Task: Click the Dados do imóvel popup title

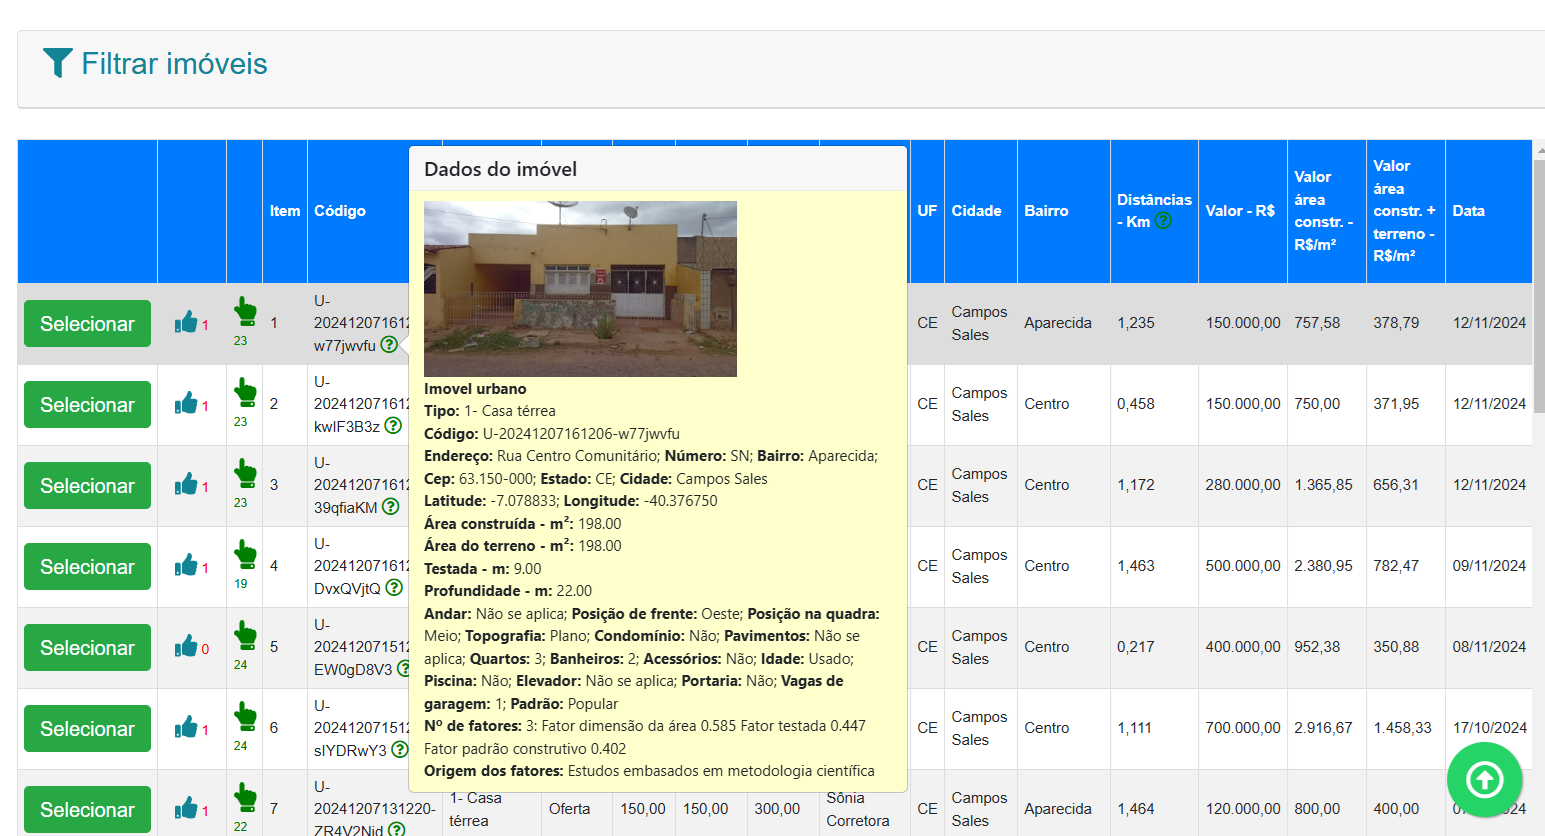Action: (500, 169)
